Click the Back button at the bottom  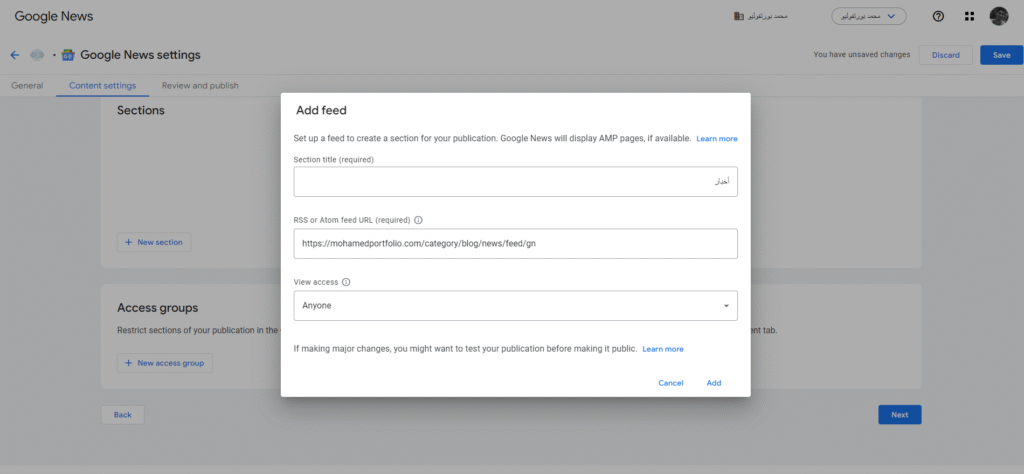[122, 415]
